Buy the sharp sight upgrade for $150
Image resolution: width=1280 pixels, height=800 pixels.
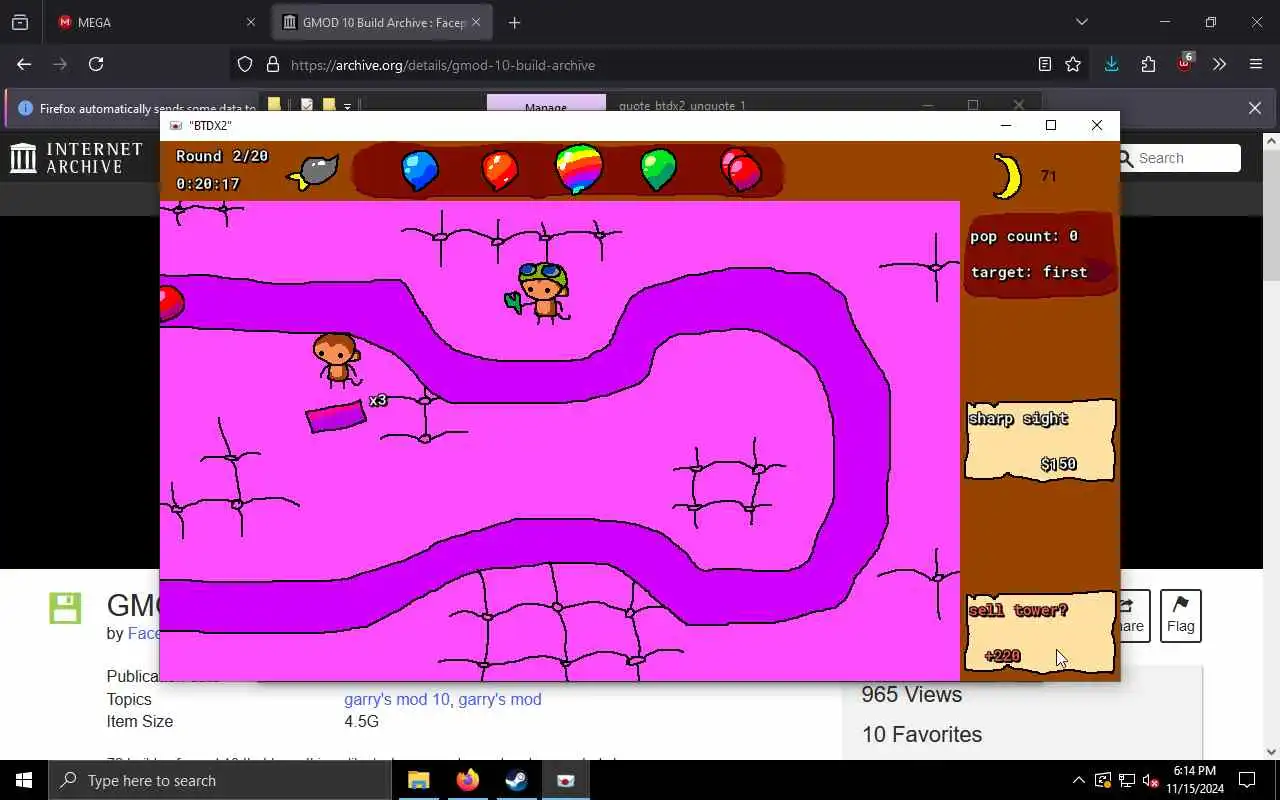(1039, 440)
